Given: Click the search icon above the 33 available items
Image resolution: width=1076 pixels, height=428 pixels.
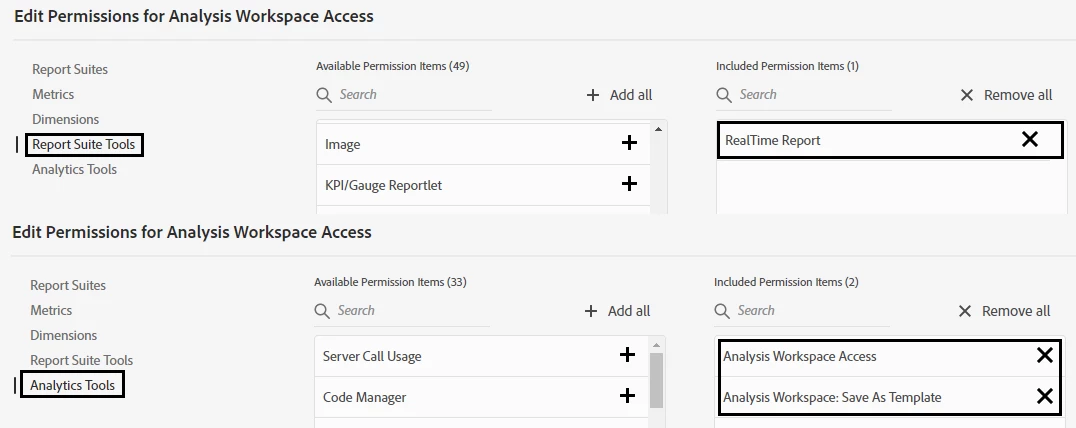Looking at the screenshot, I should point(322,311).
